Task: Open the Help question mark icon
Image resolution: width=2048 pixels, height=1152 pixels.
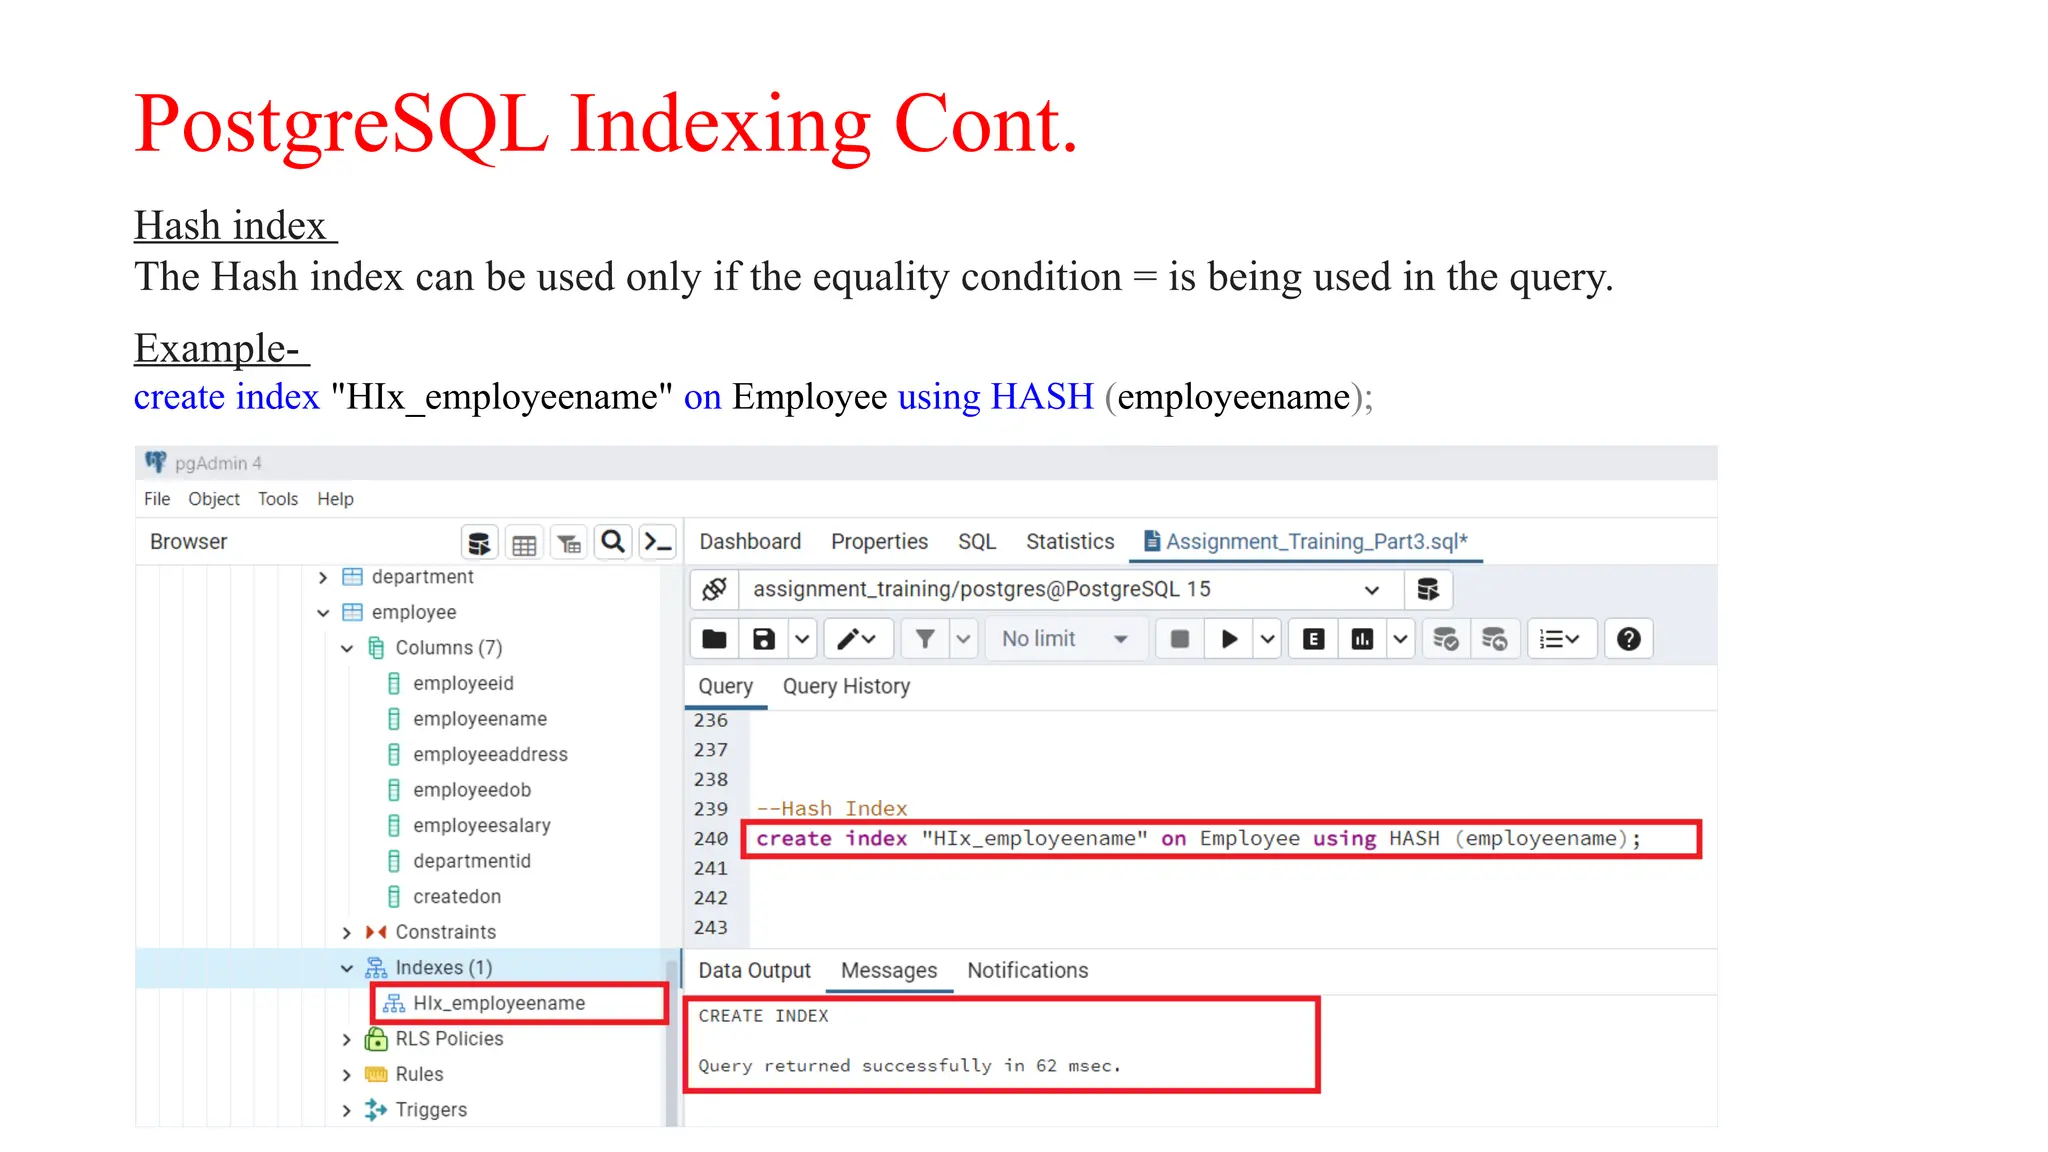Action: coord(1628,639)
